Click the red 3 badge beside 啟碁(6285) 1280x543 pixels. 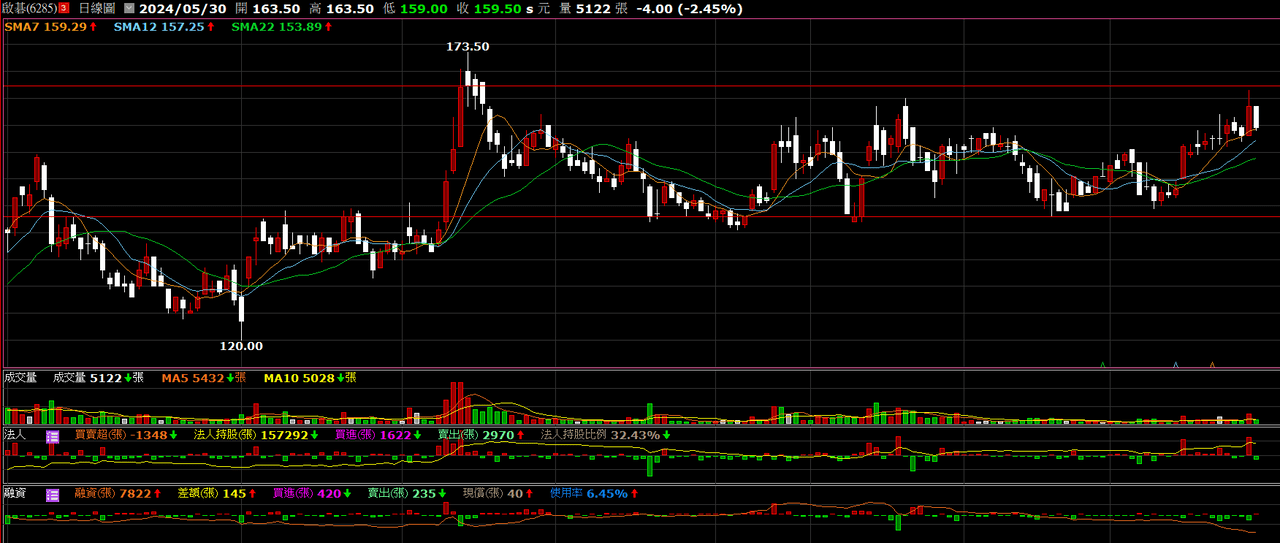tap(64, 8)
